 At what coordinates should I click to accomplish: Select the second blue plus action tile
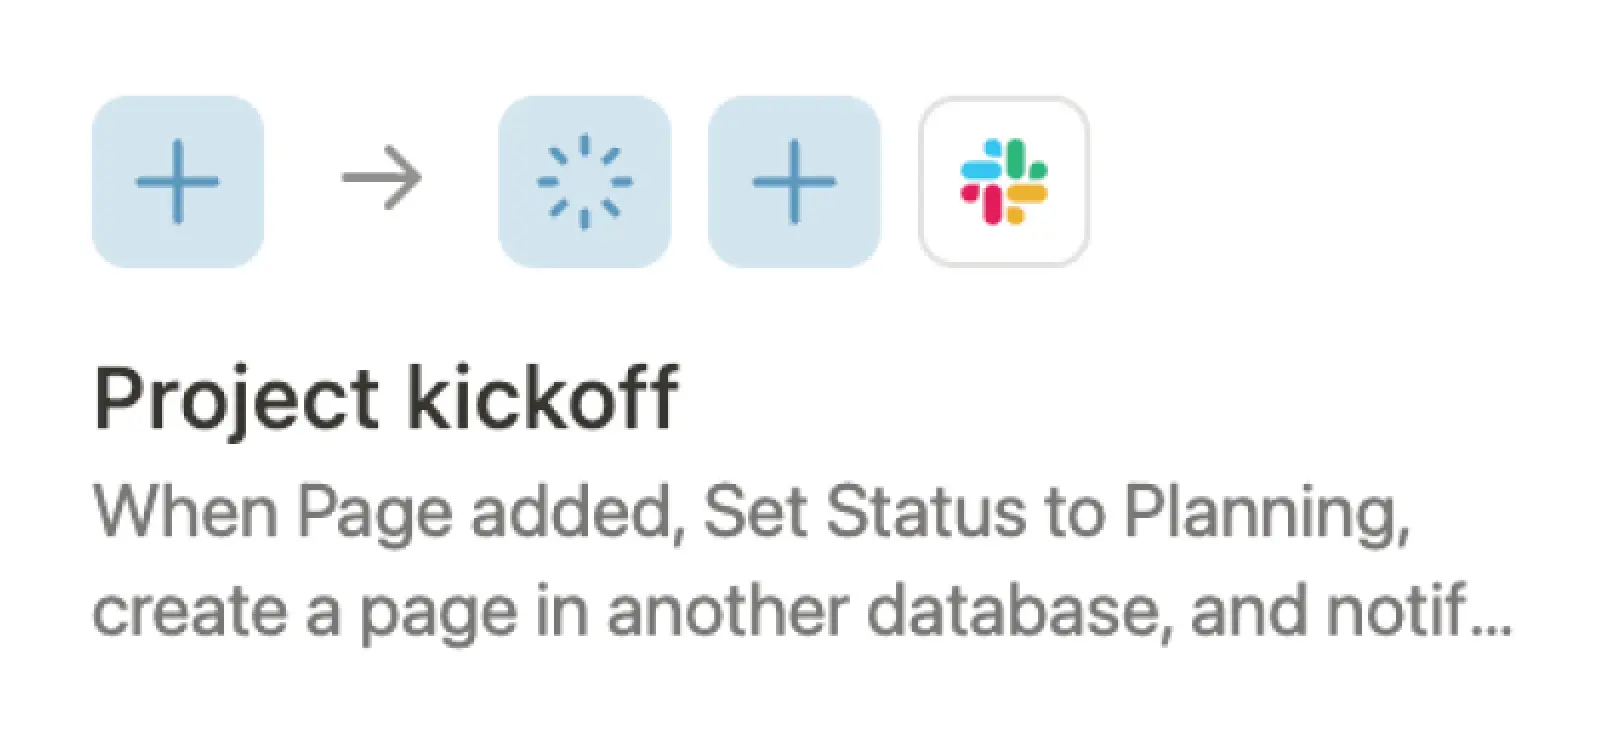point(794,181)
